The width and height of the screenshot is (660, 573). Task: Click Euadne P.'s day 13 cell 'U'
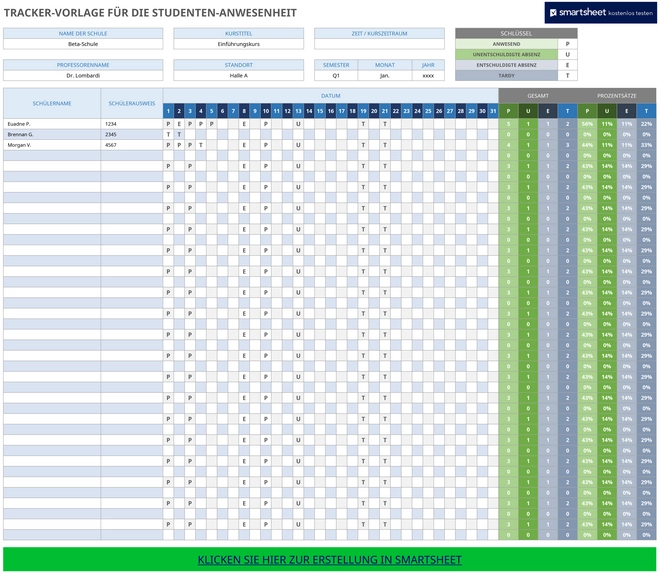coord(298,124)
